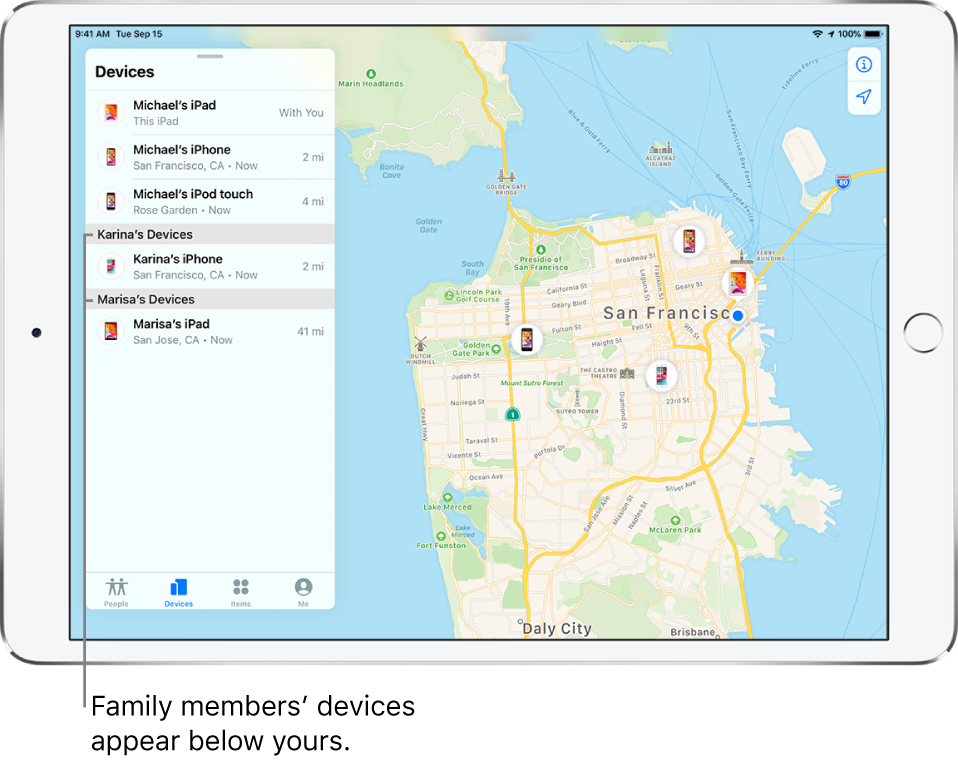Open the Items tab
Screen dimensions: 958x763
coord(241,592)
